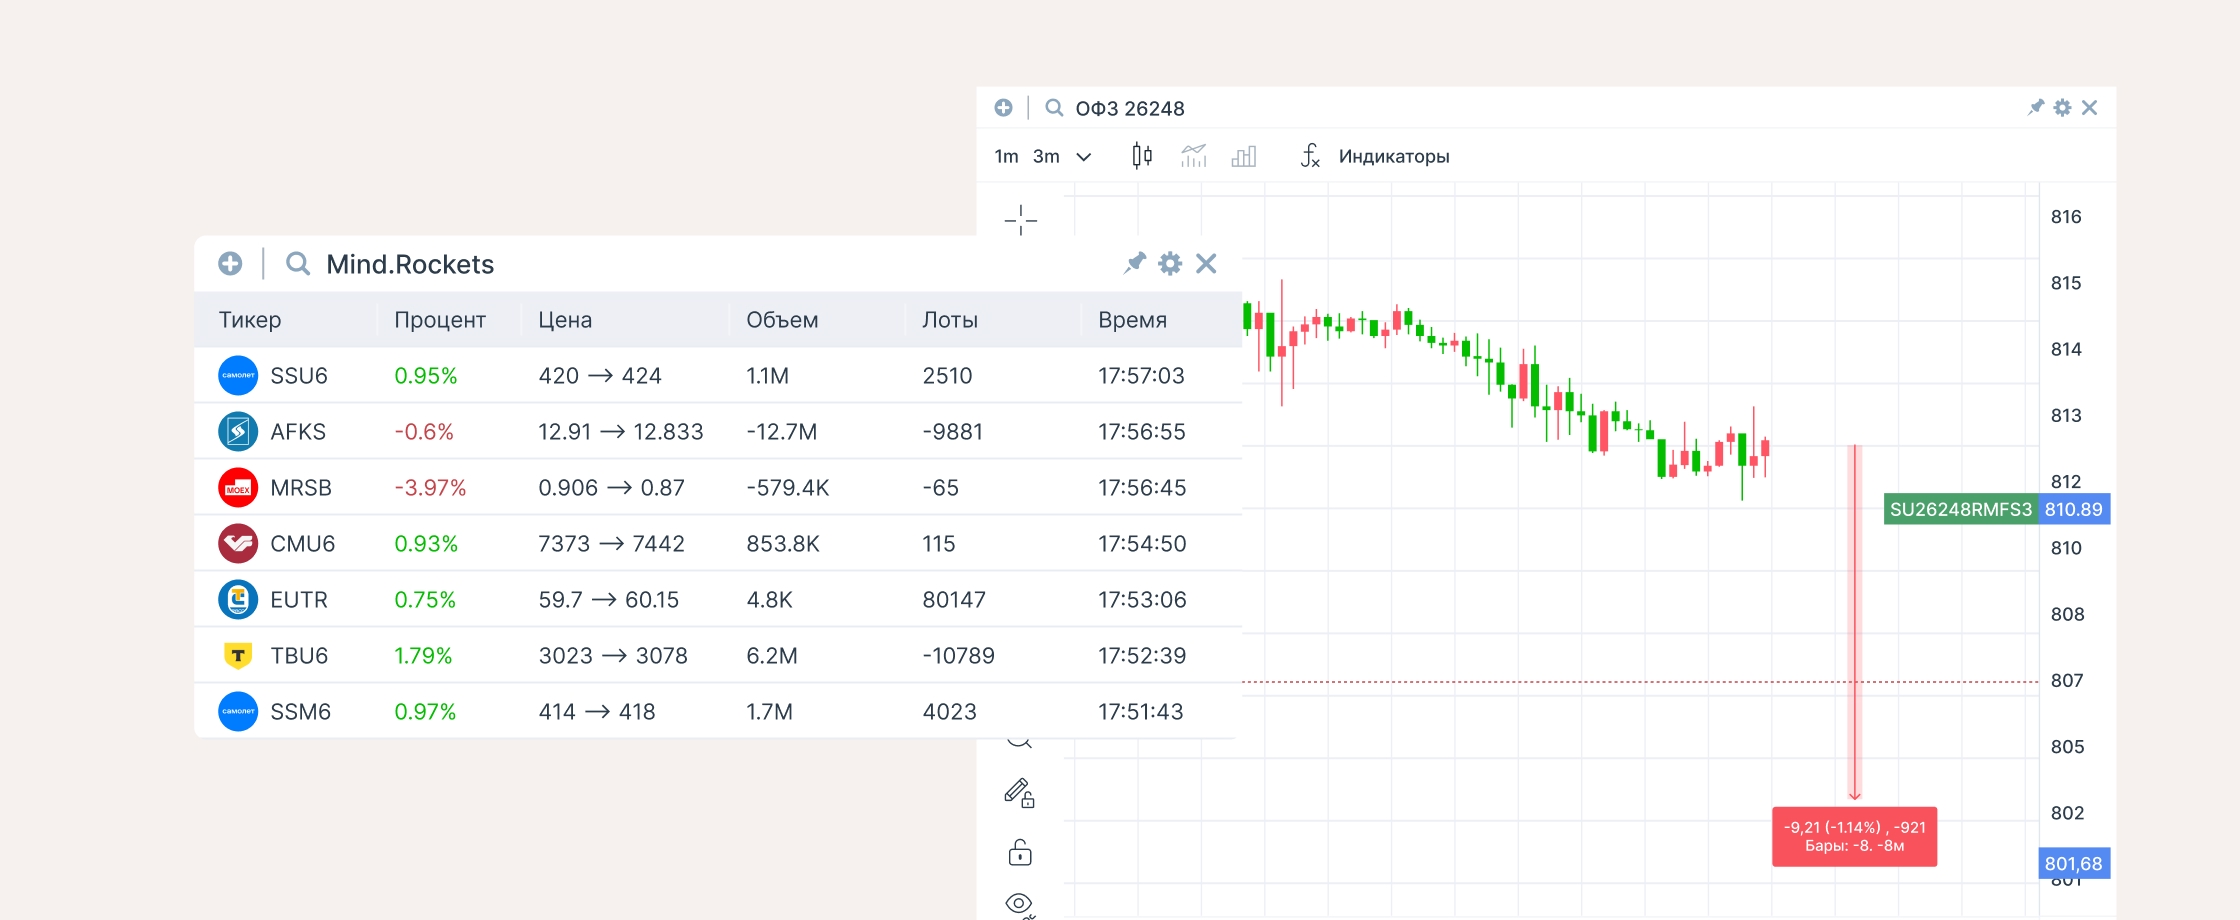Select the 3m timeframe
2240x920 pixels.
click(x=1046, y=156)
